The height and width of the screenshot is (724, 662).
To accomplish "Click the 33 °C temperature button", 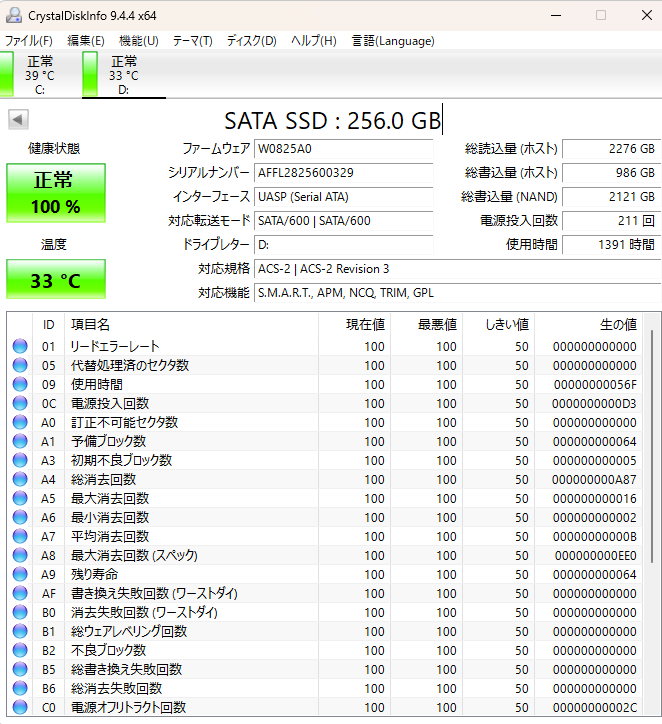I will tap(56, 279).
